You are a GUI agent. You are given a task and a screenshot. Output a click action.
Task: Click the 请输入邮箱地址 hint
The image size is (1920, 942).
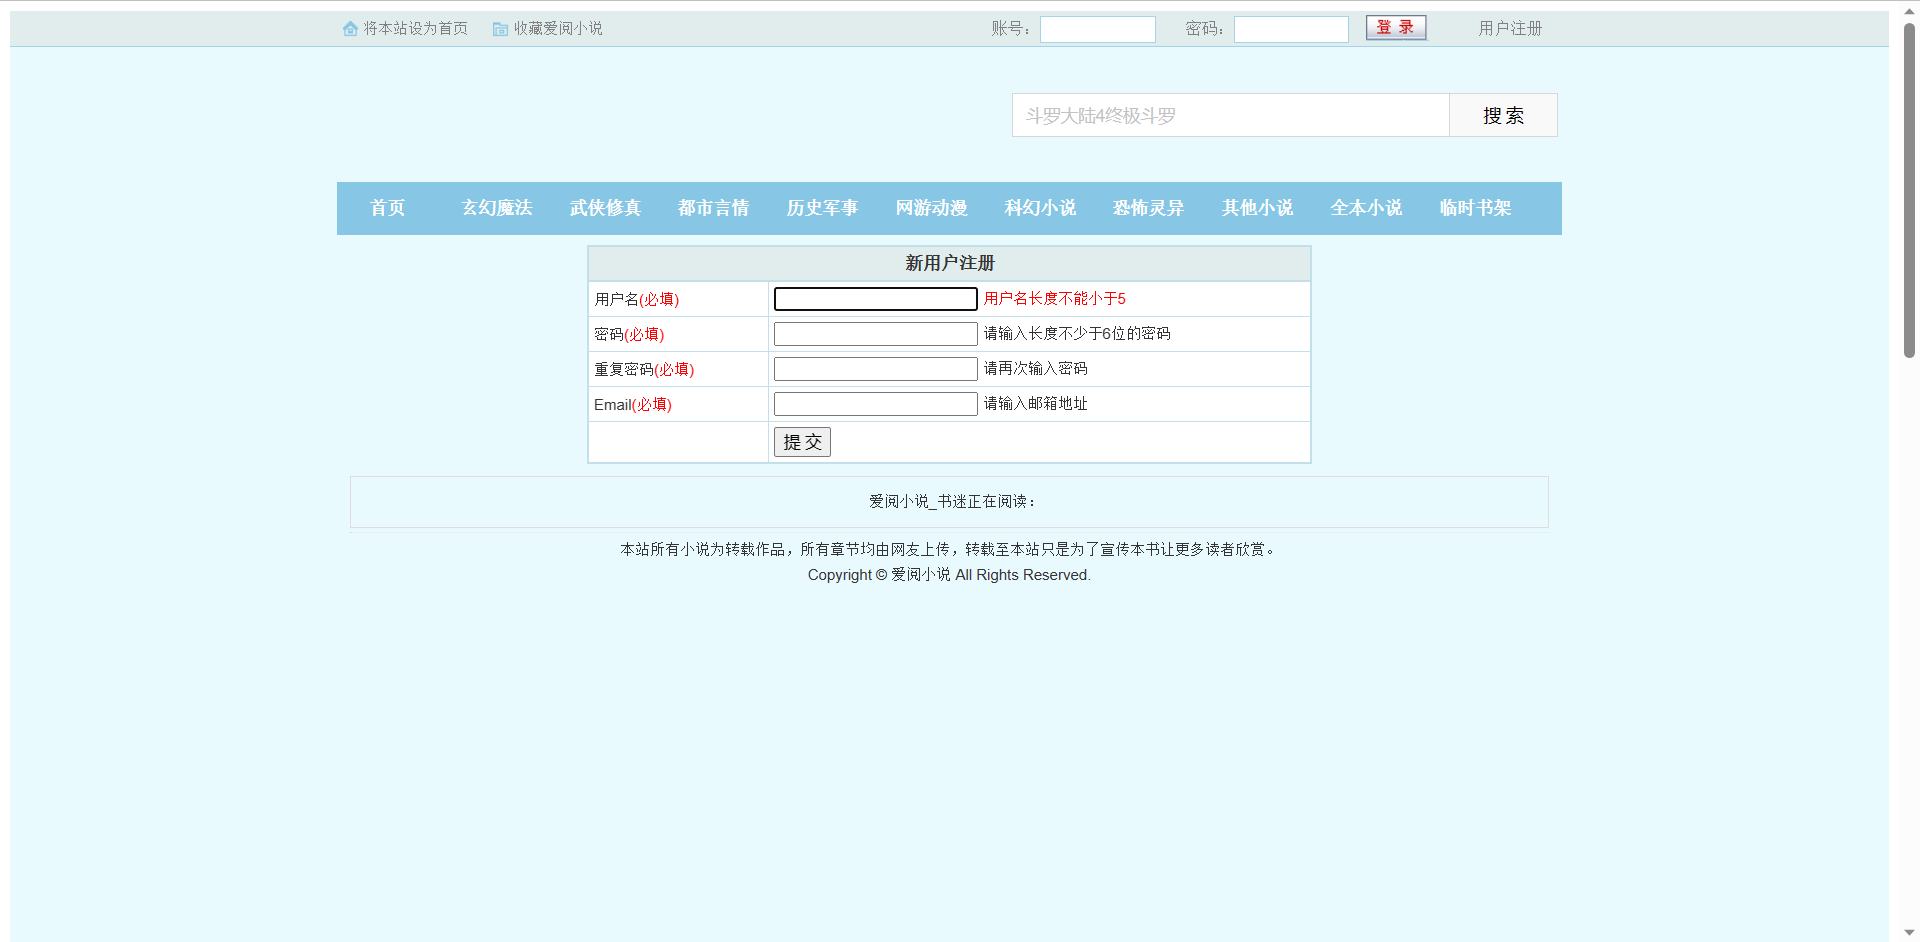coord(1036,404)
